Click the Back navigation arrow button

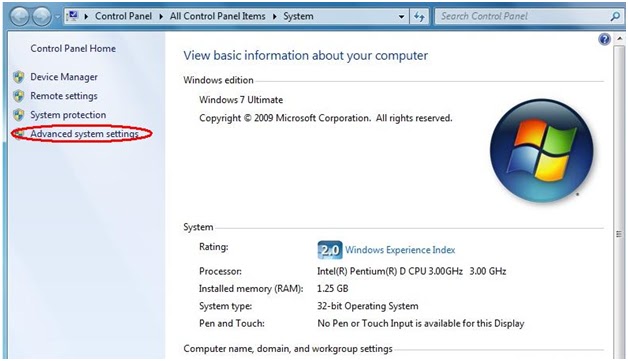click(x=19, y=17)
